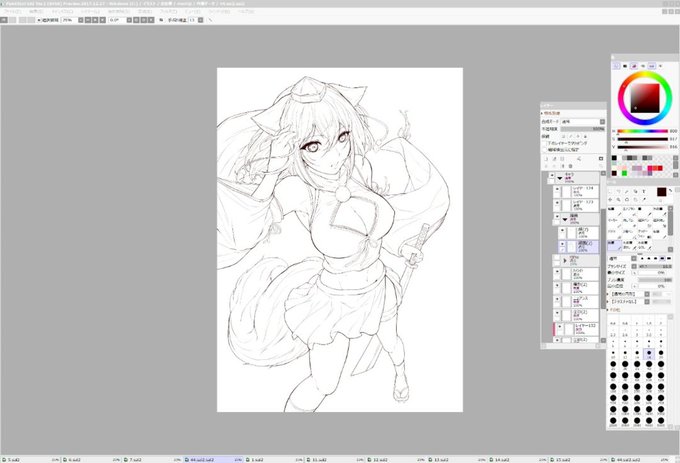Viewport: 680px width, 463px height.
Task: Create a new layer in layer panel
Action: (x=546, y=159)
